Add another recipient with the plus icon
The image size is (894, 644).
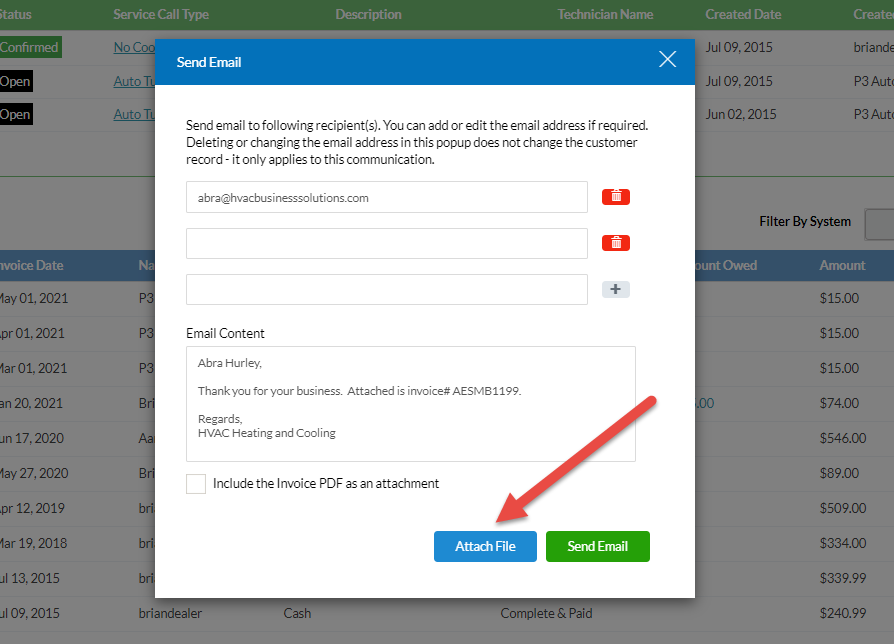coord(616,289)
